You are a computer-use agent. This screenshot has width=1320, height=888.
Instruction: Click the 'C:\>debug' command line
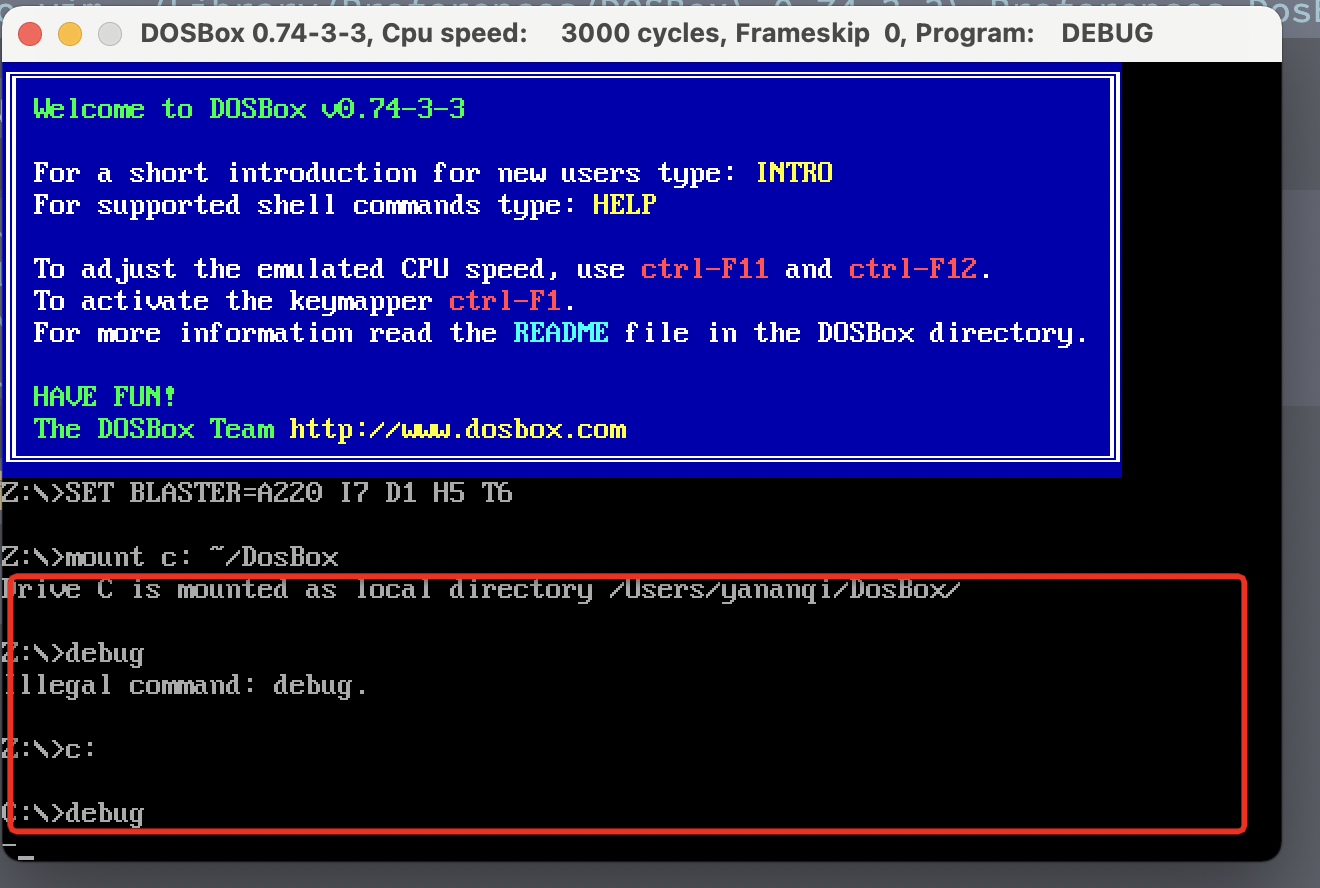pos(73,812)
